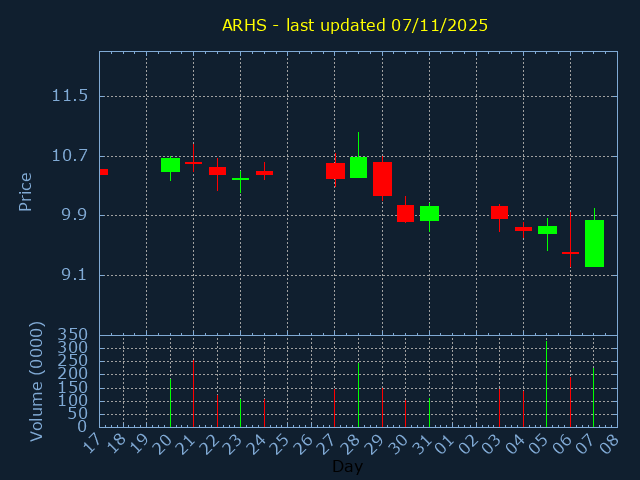Click the green candlestick on day 28
640x480 pixels.
click(x=358, y=167)
